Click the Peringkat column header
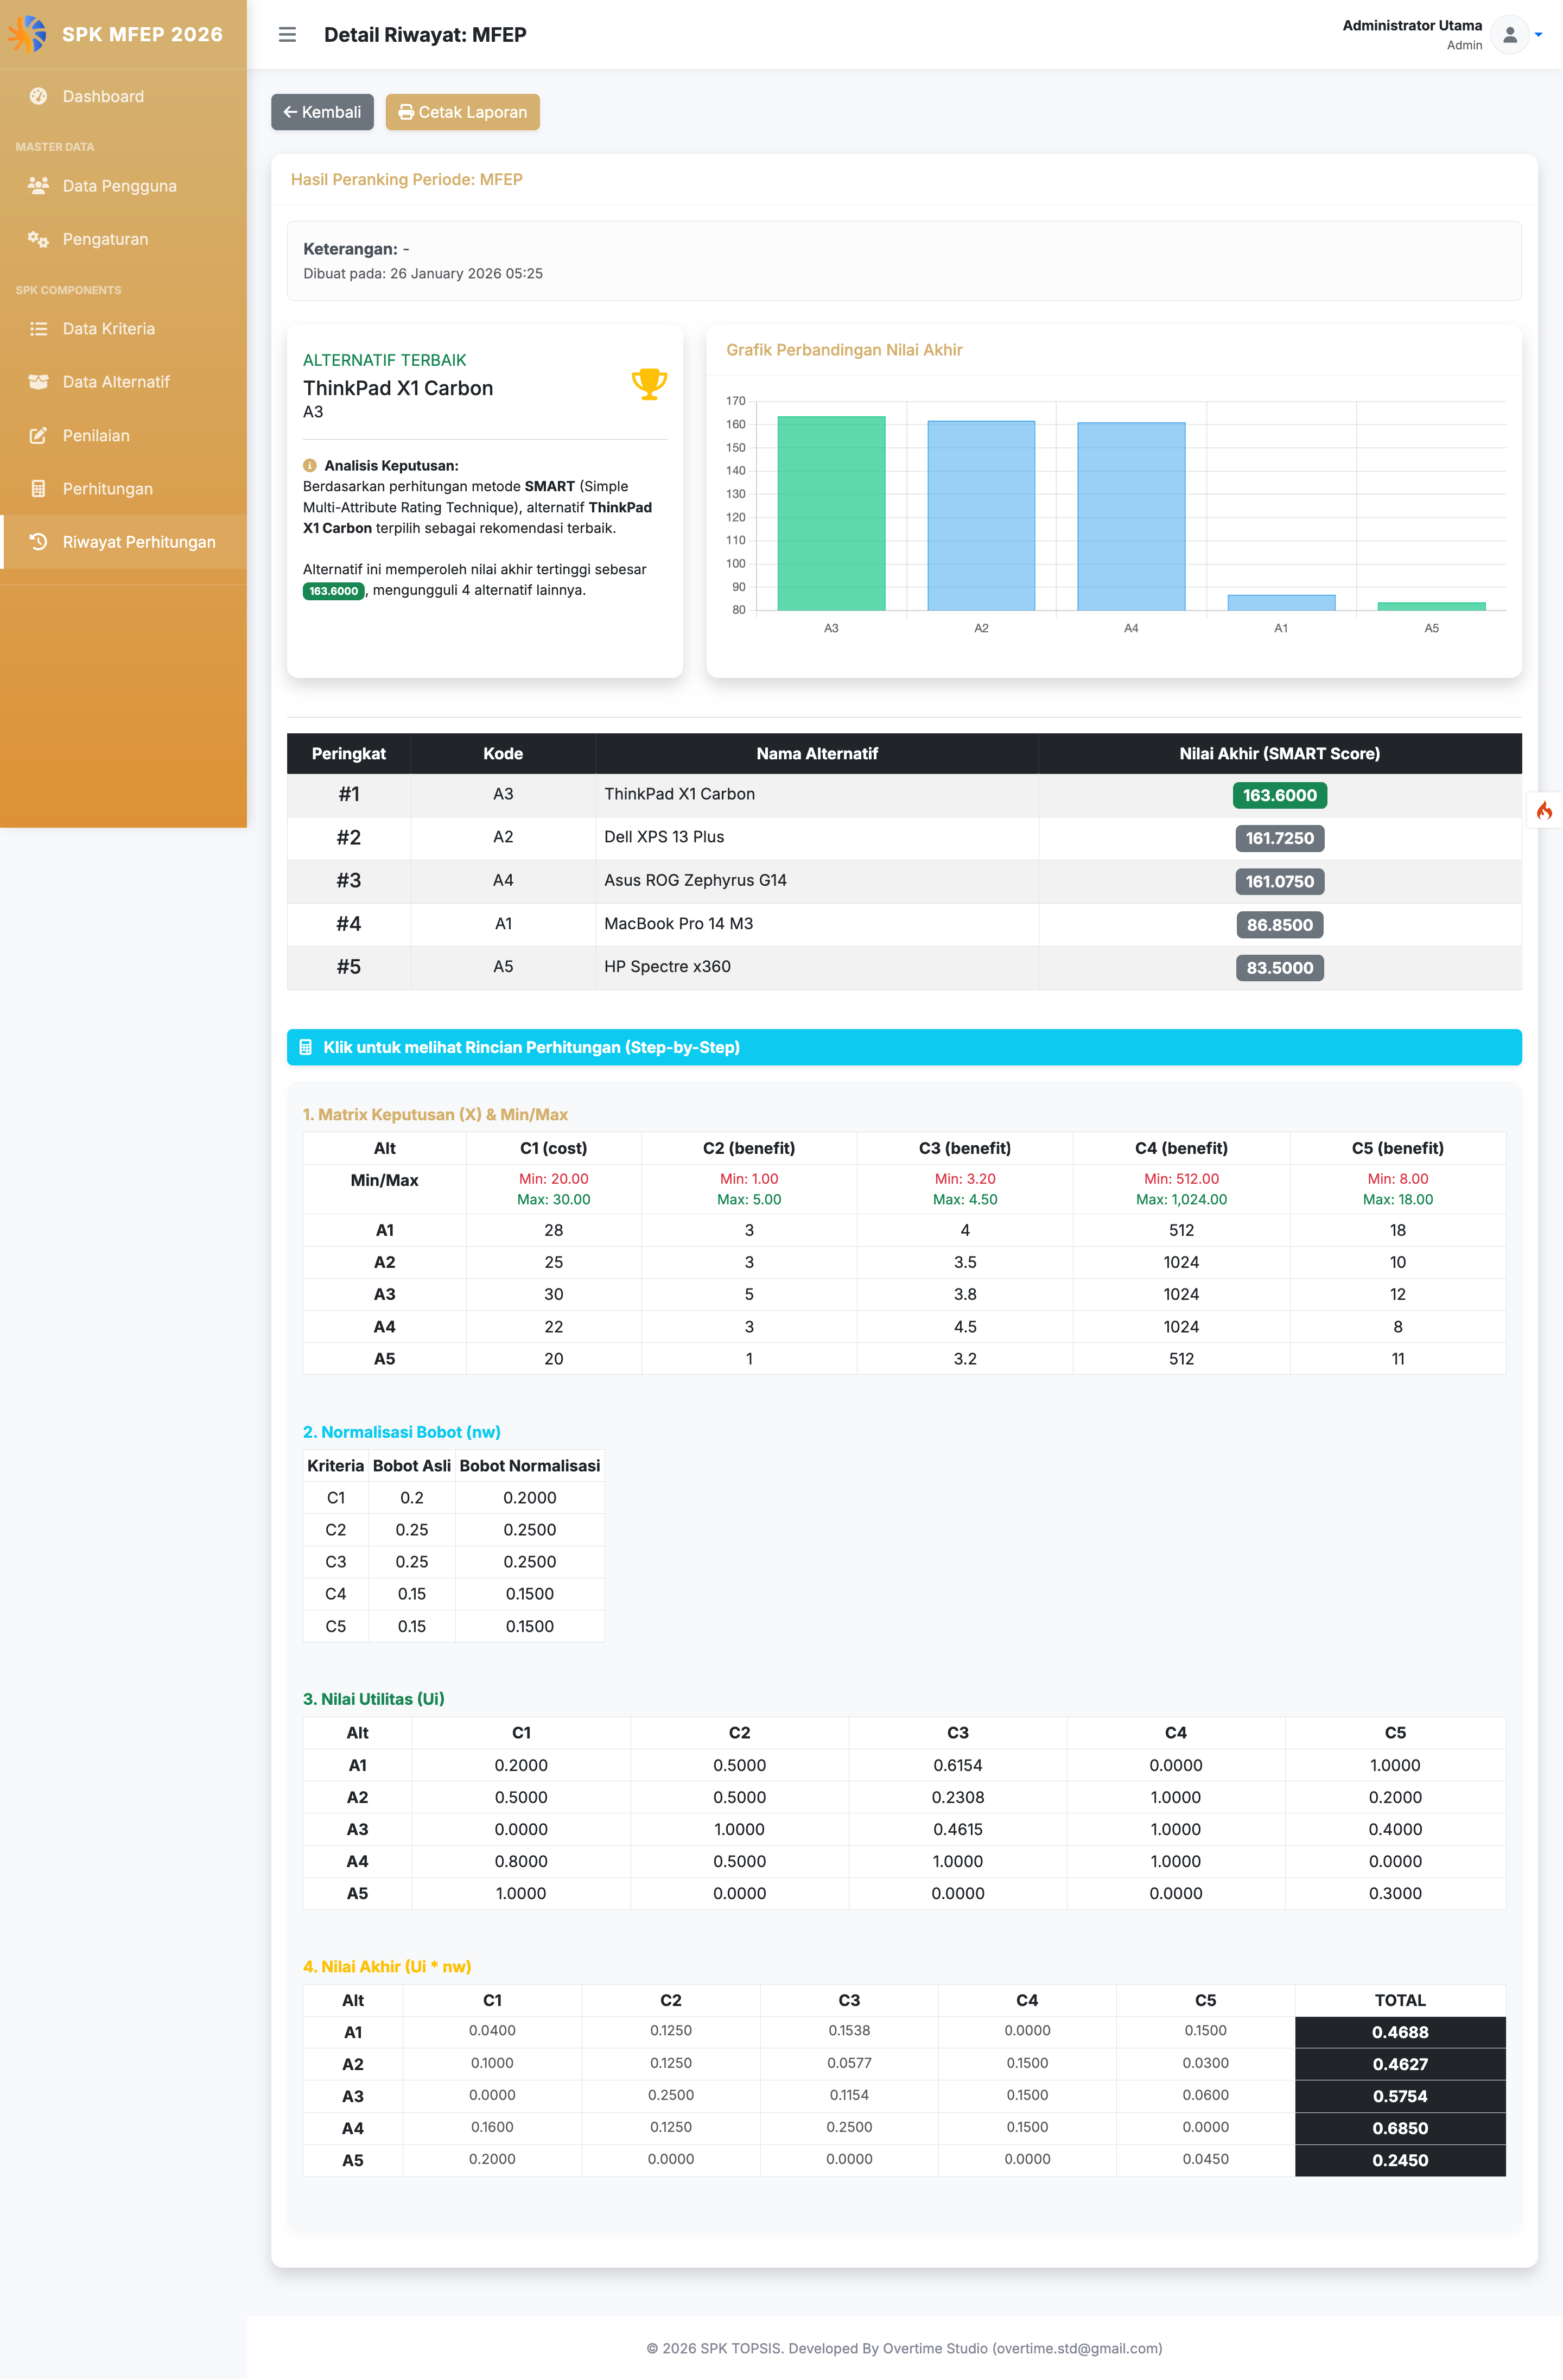Image resolution: width=1563 pixels, height=2380 pixels. [x=348, y=754]
